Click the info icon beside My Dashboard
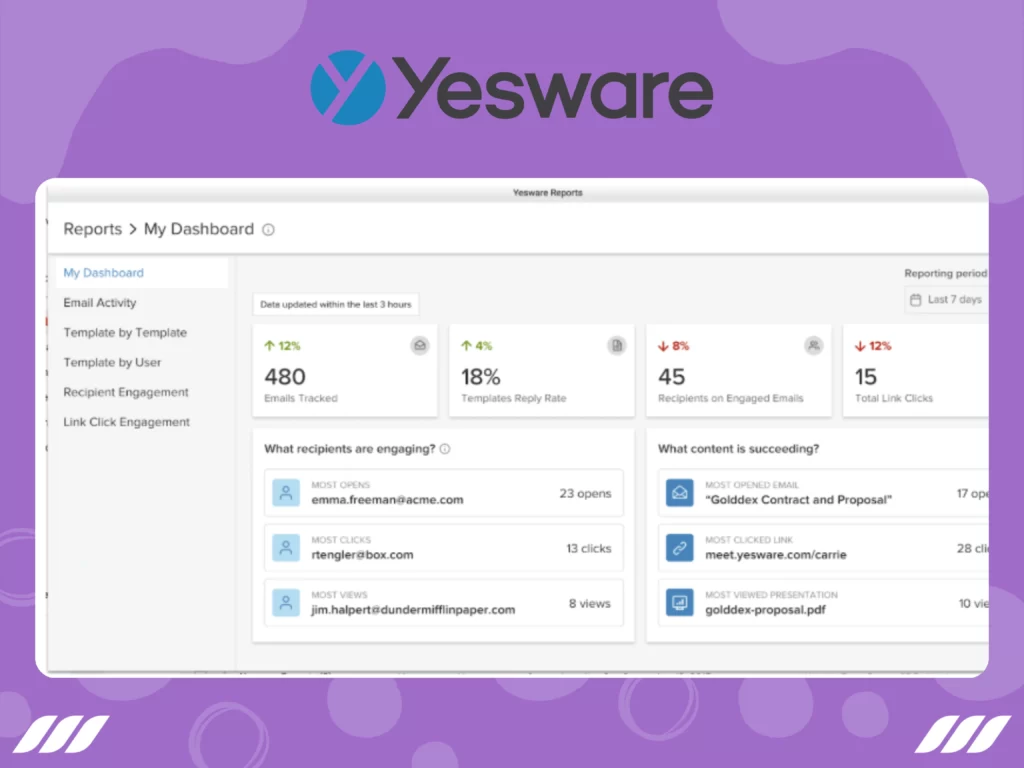Screen dimensions: 1024x768 (268, 230)
